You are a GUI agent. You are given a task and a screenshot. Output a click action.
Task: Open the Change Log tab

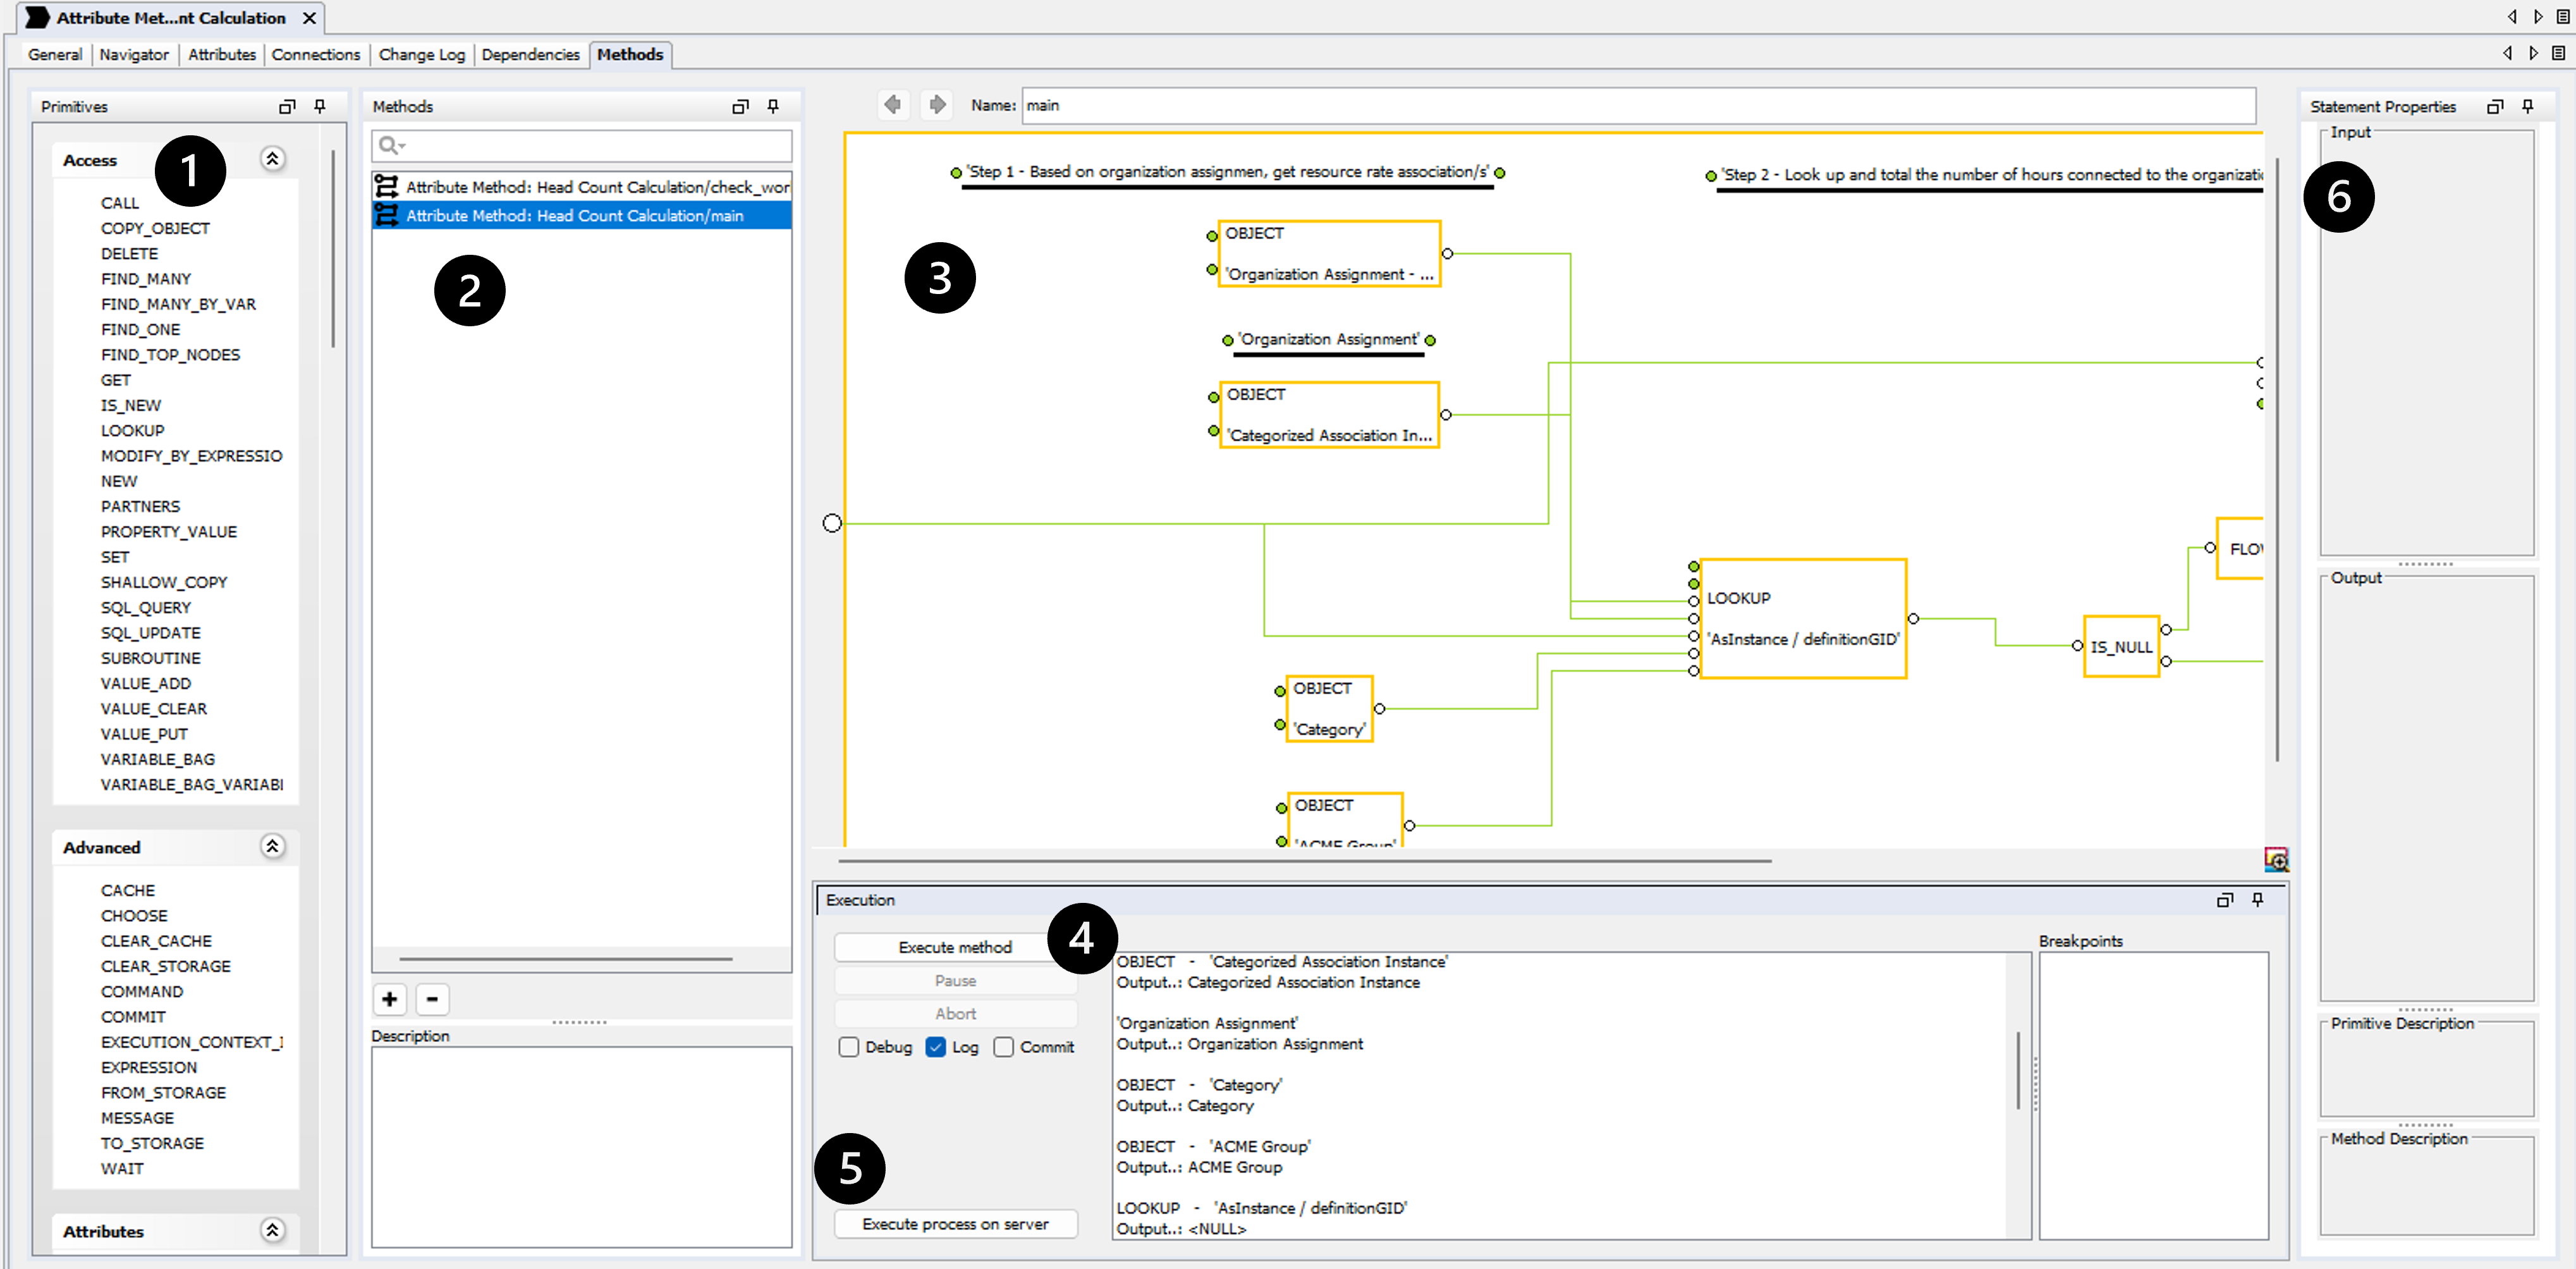[421, 54]
